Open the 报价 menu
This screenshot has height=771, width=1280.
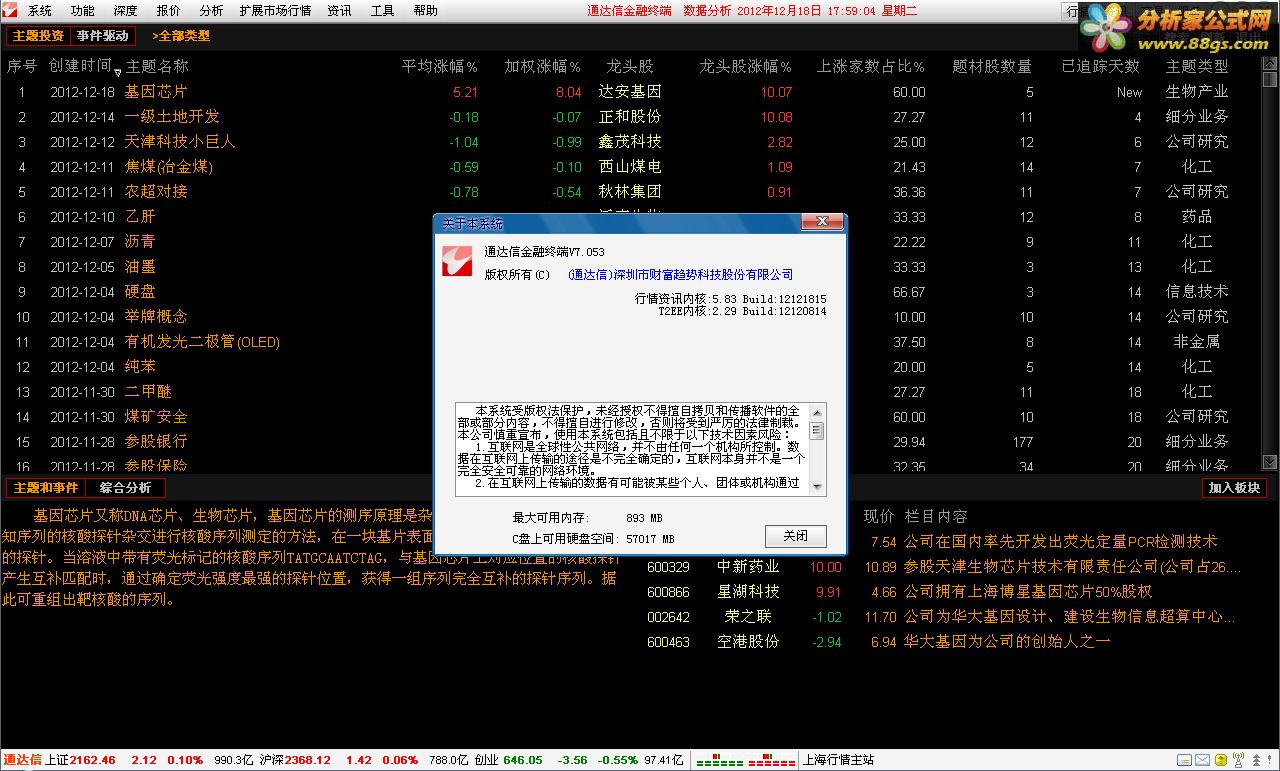pos(169,11)
